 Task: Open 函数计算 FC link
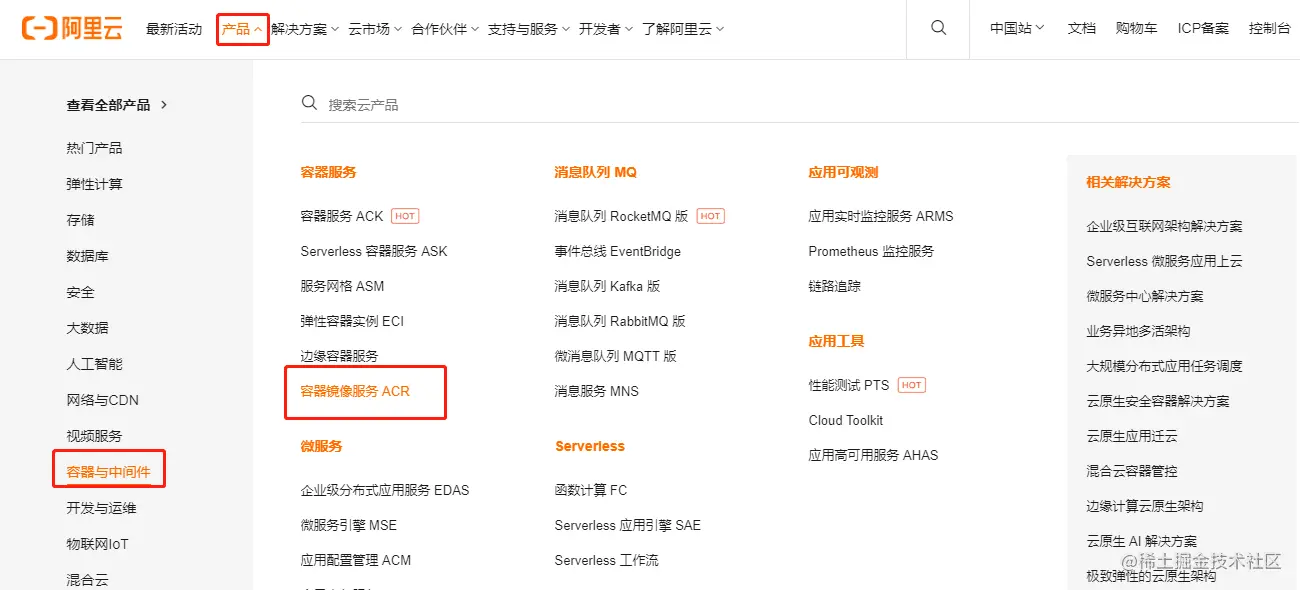point(591,490)
